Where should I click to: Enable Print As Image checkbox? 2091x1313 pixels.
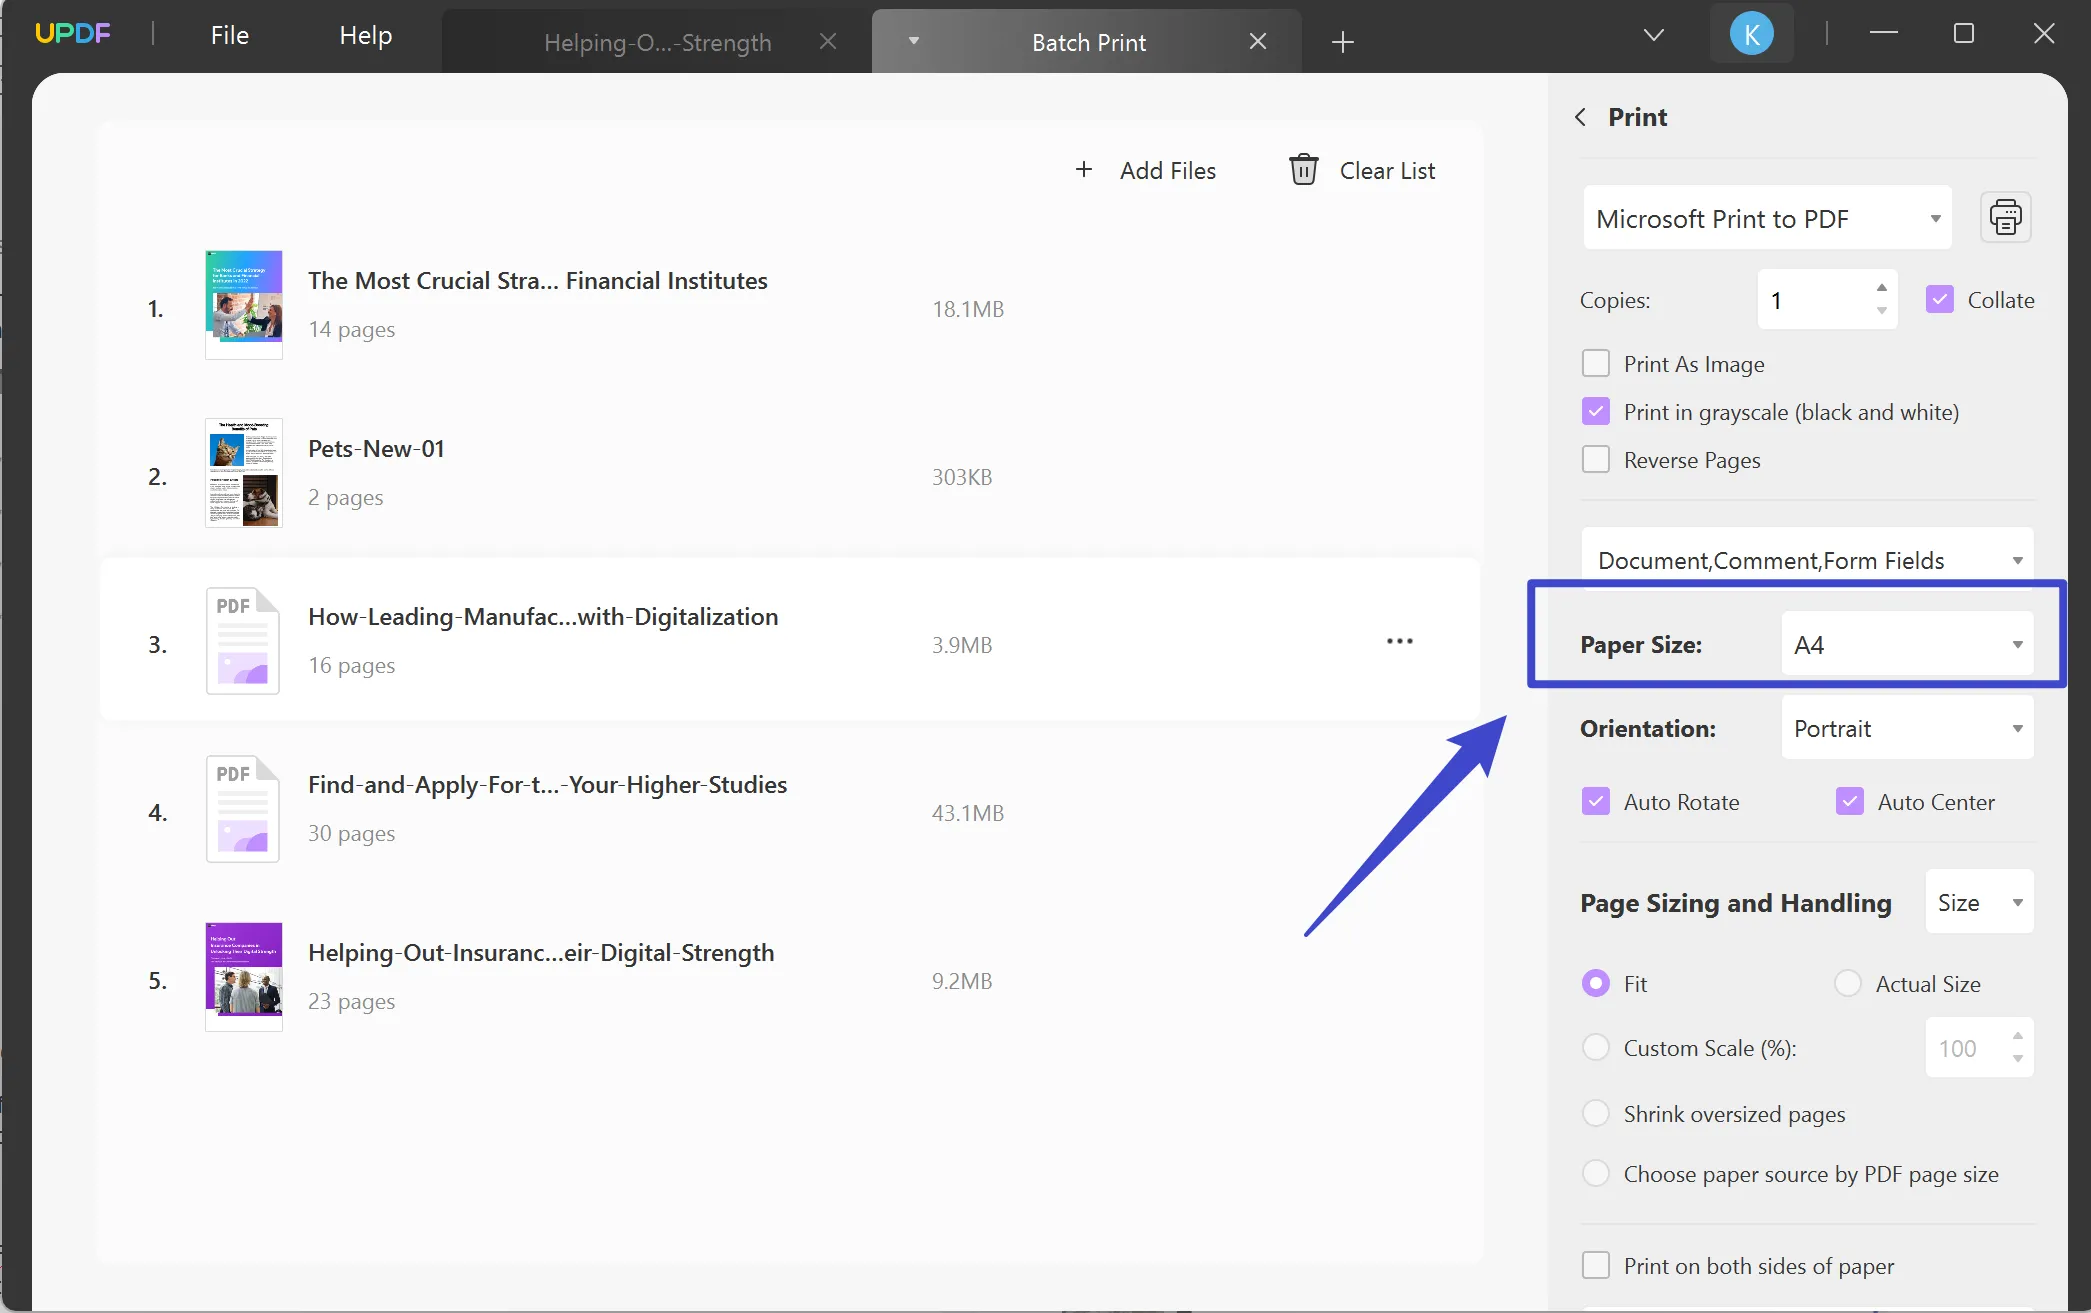pyautogui.click(x=1597, y=363)
